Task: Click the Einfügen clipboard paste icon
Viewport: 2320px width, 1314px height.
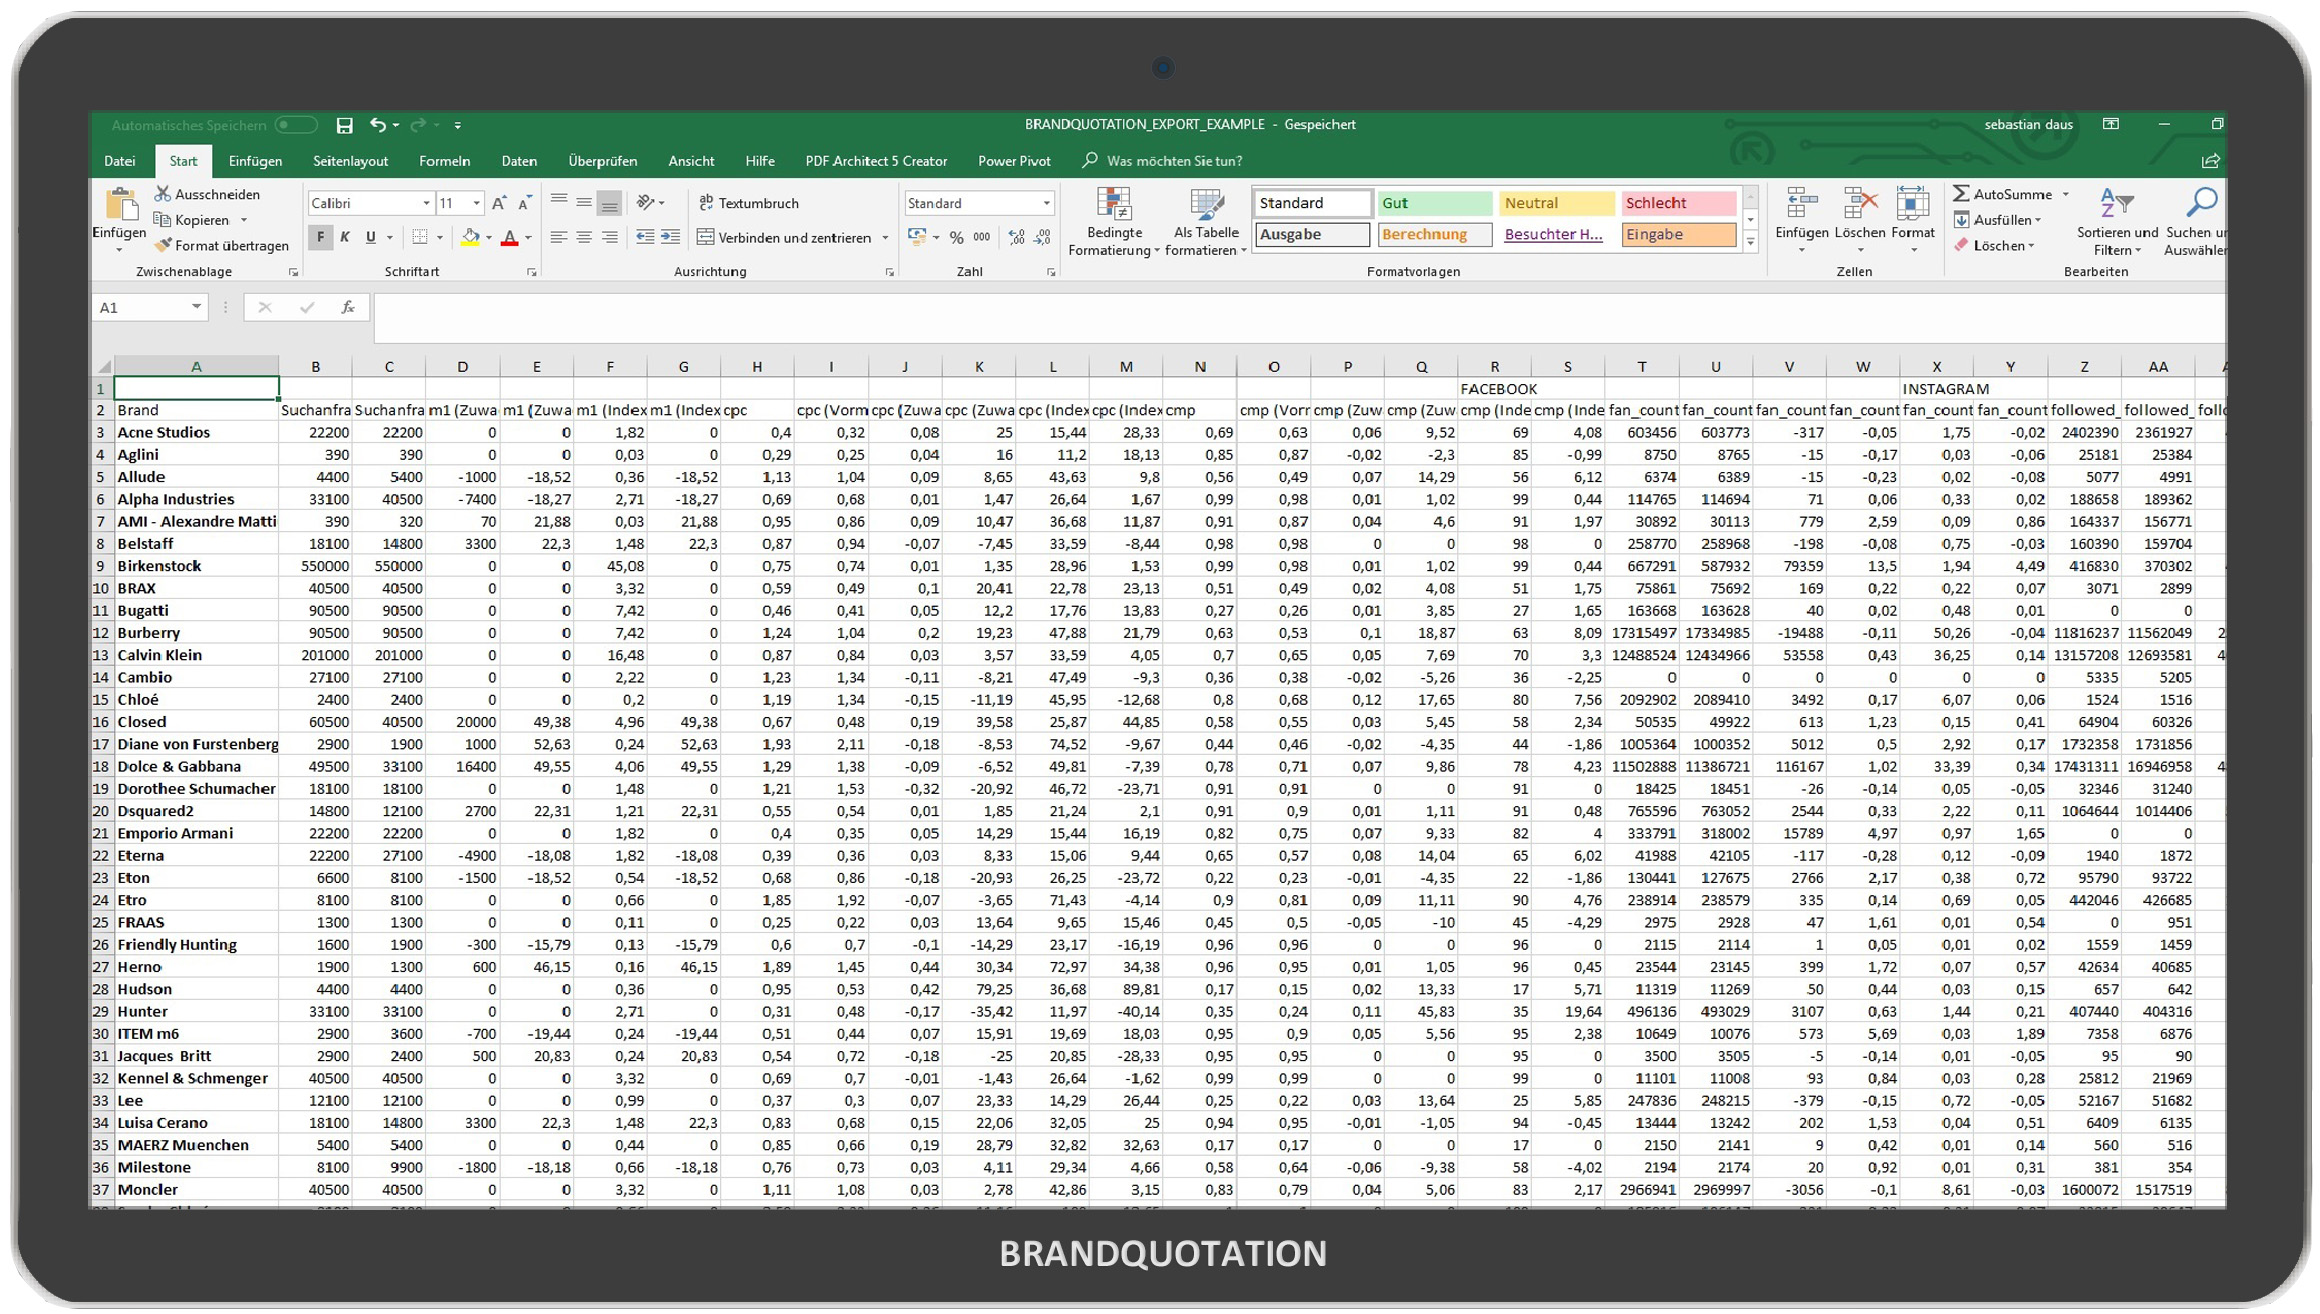Action: [x=120, y=206]
